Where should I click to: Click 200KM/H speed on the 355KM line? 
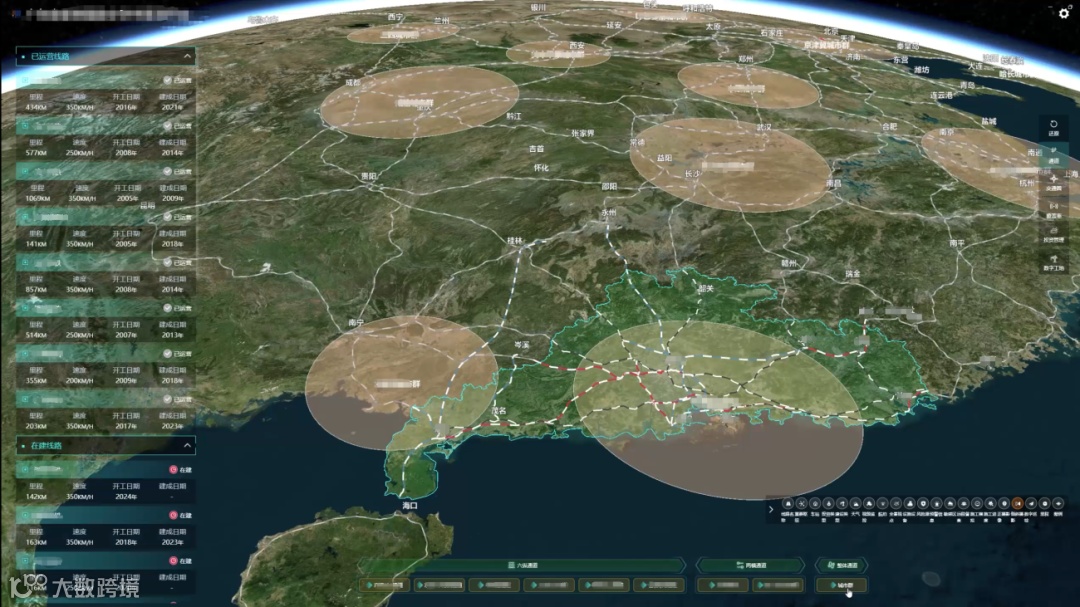point(80,380)
